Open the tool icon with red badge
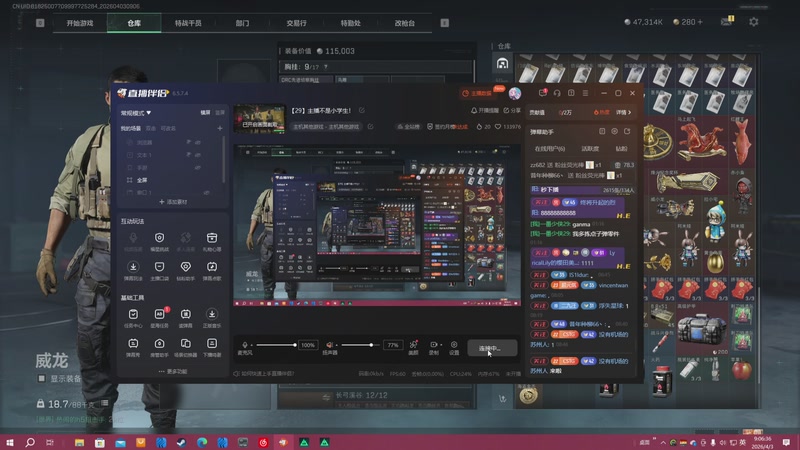Image resolution: width=800 pixels, height=450 pixels. click(160, 314)
